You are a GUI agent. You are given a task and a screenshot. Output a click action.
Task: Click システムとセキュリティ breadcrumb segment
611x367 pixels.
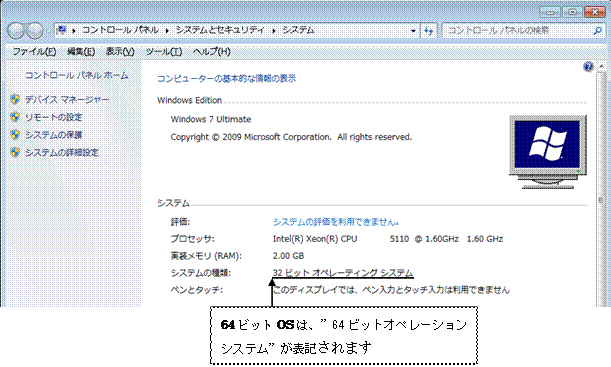pos(220,30)
